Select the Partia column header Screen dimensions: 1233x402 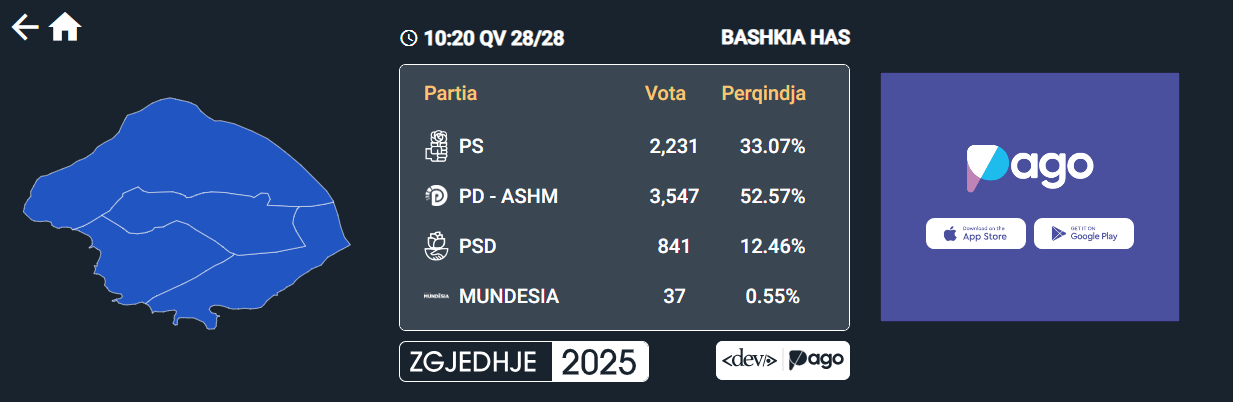point(450,94)
